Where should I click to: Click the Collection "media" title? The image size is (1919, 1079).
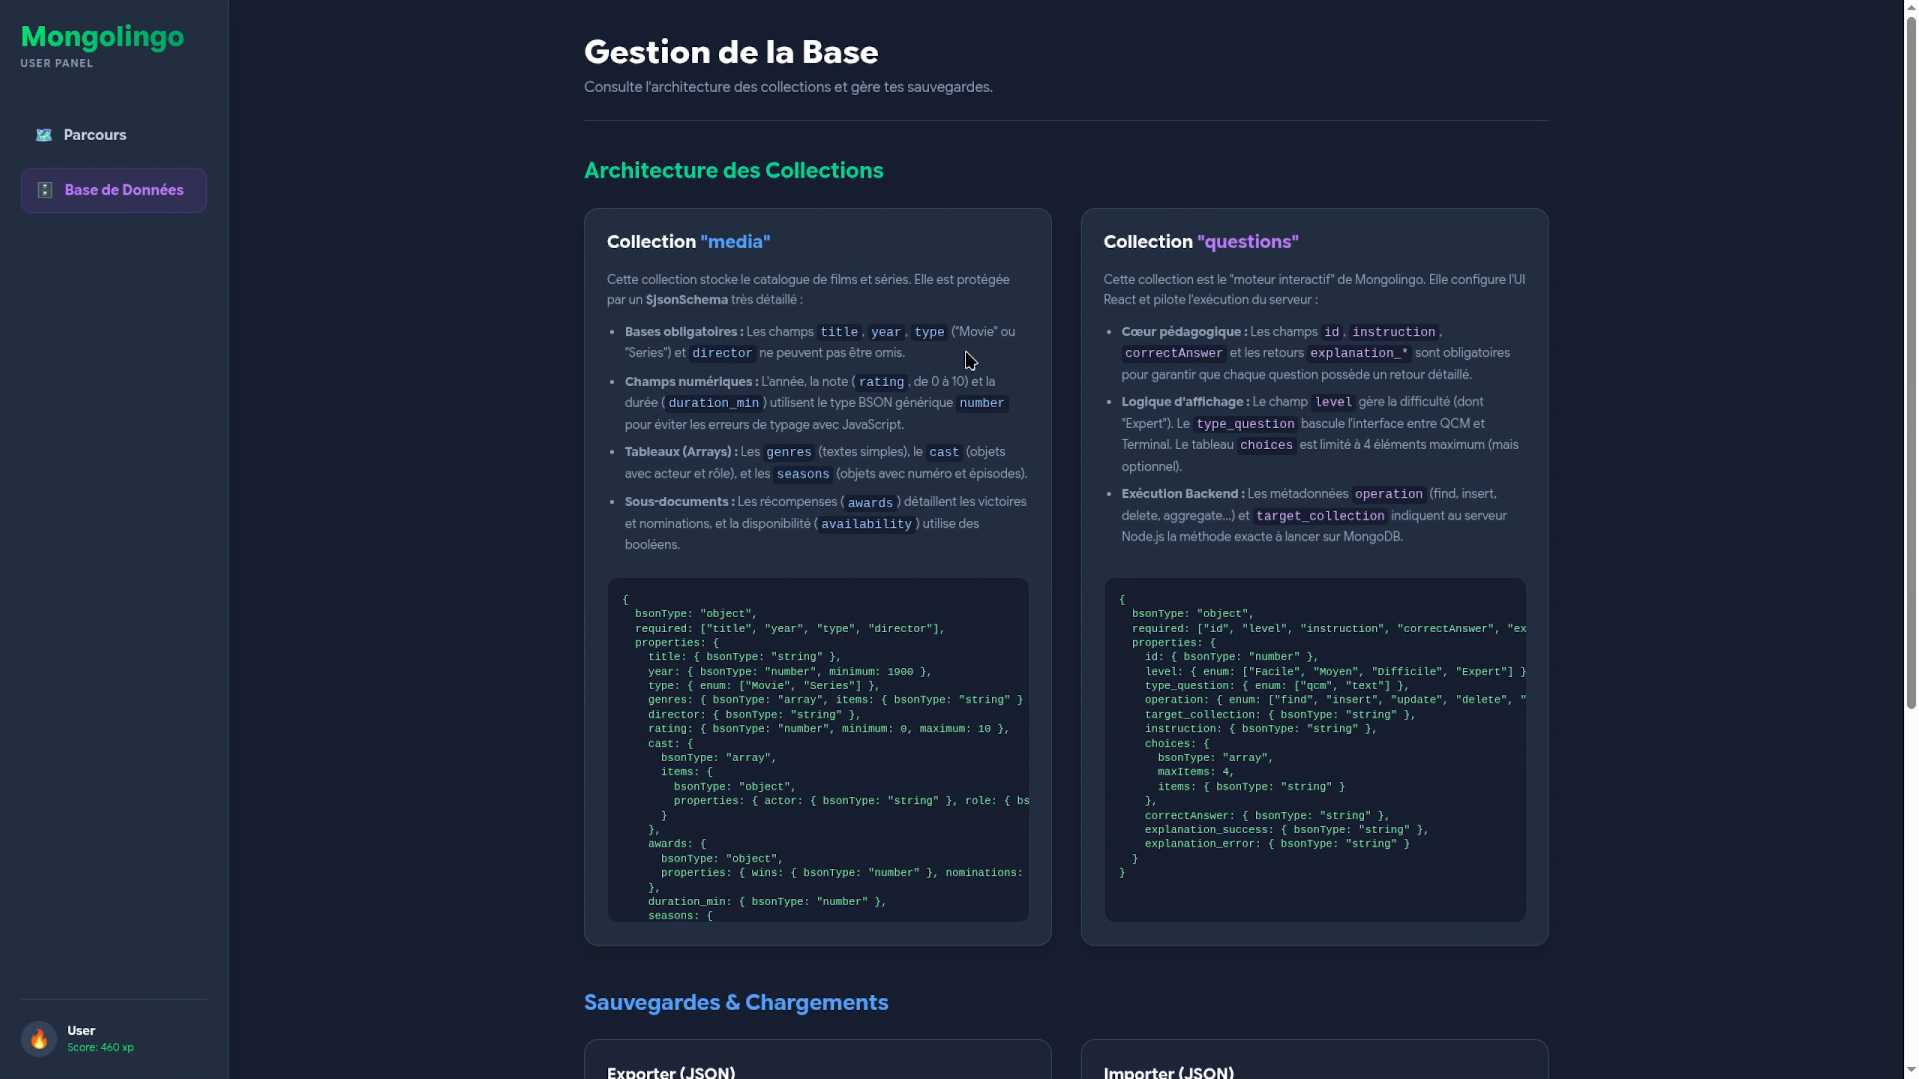pyautogui.click(x=688, y=242)
